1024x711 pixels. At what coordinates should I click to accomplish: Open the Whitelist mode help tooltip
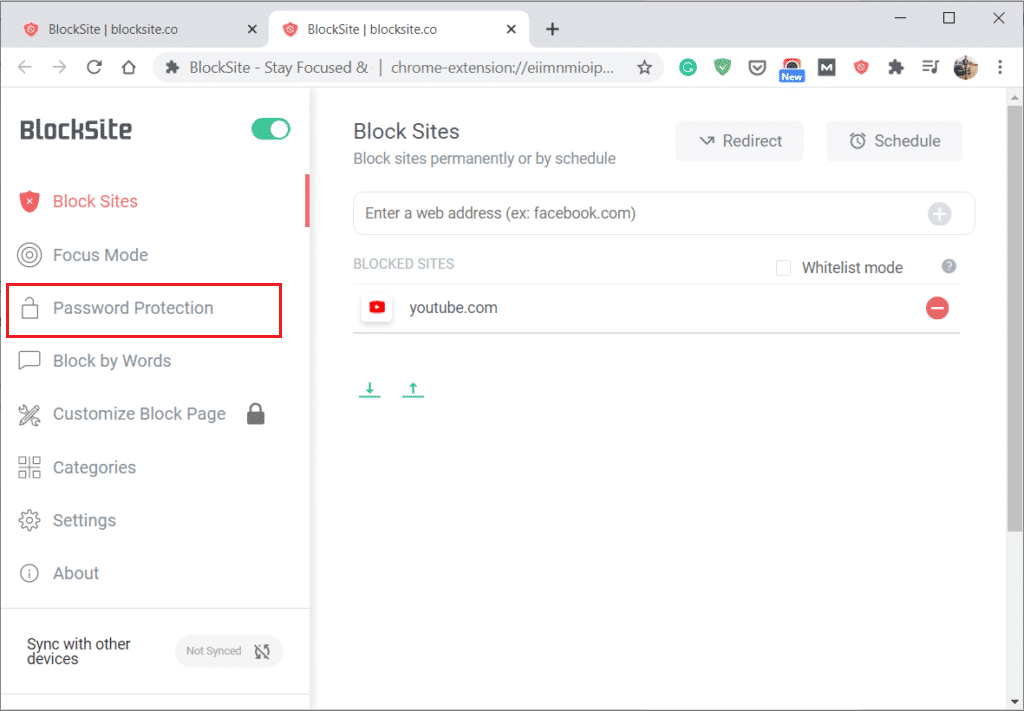[x=948, y=267]
